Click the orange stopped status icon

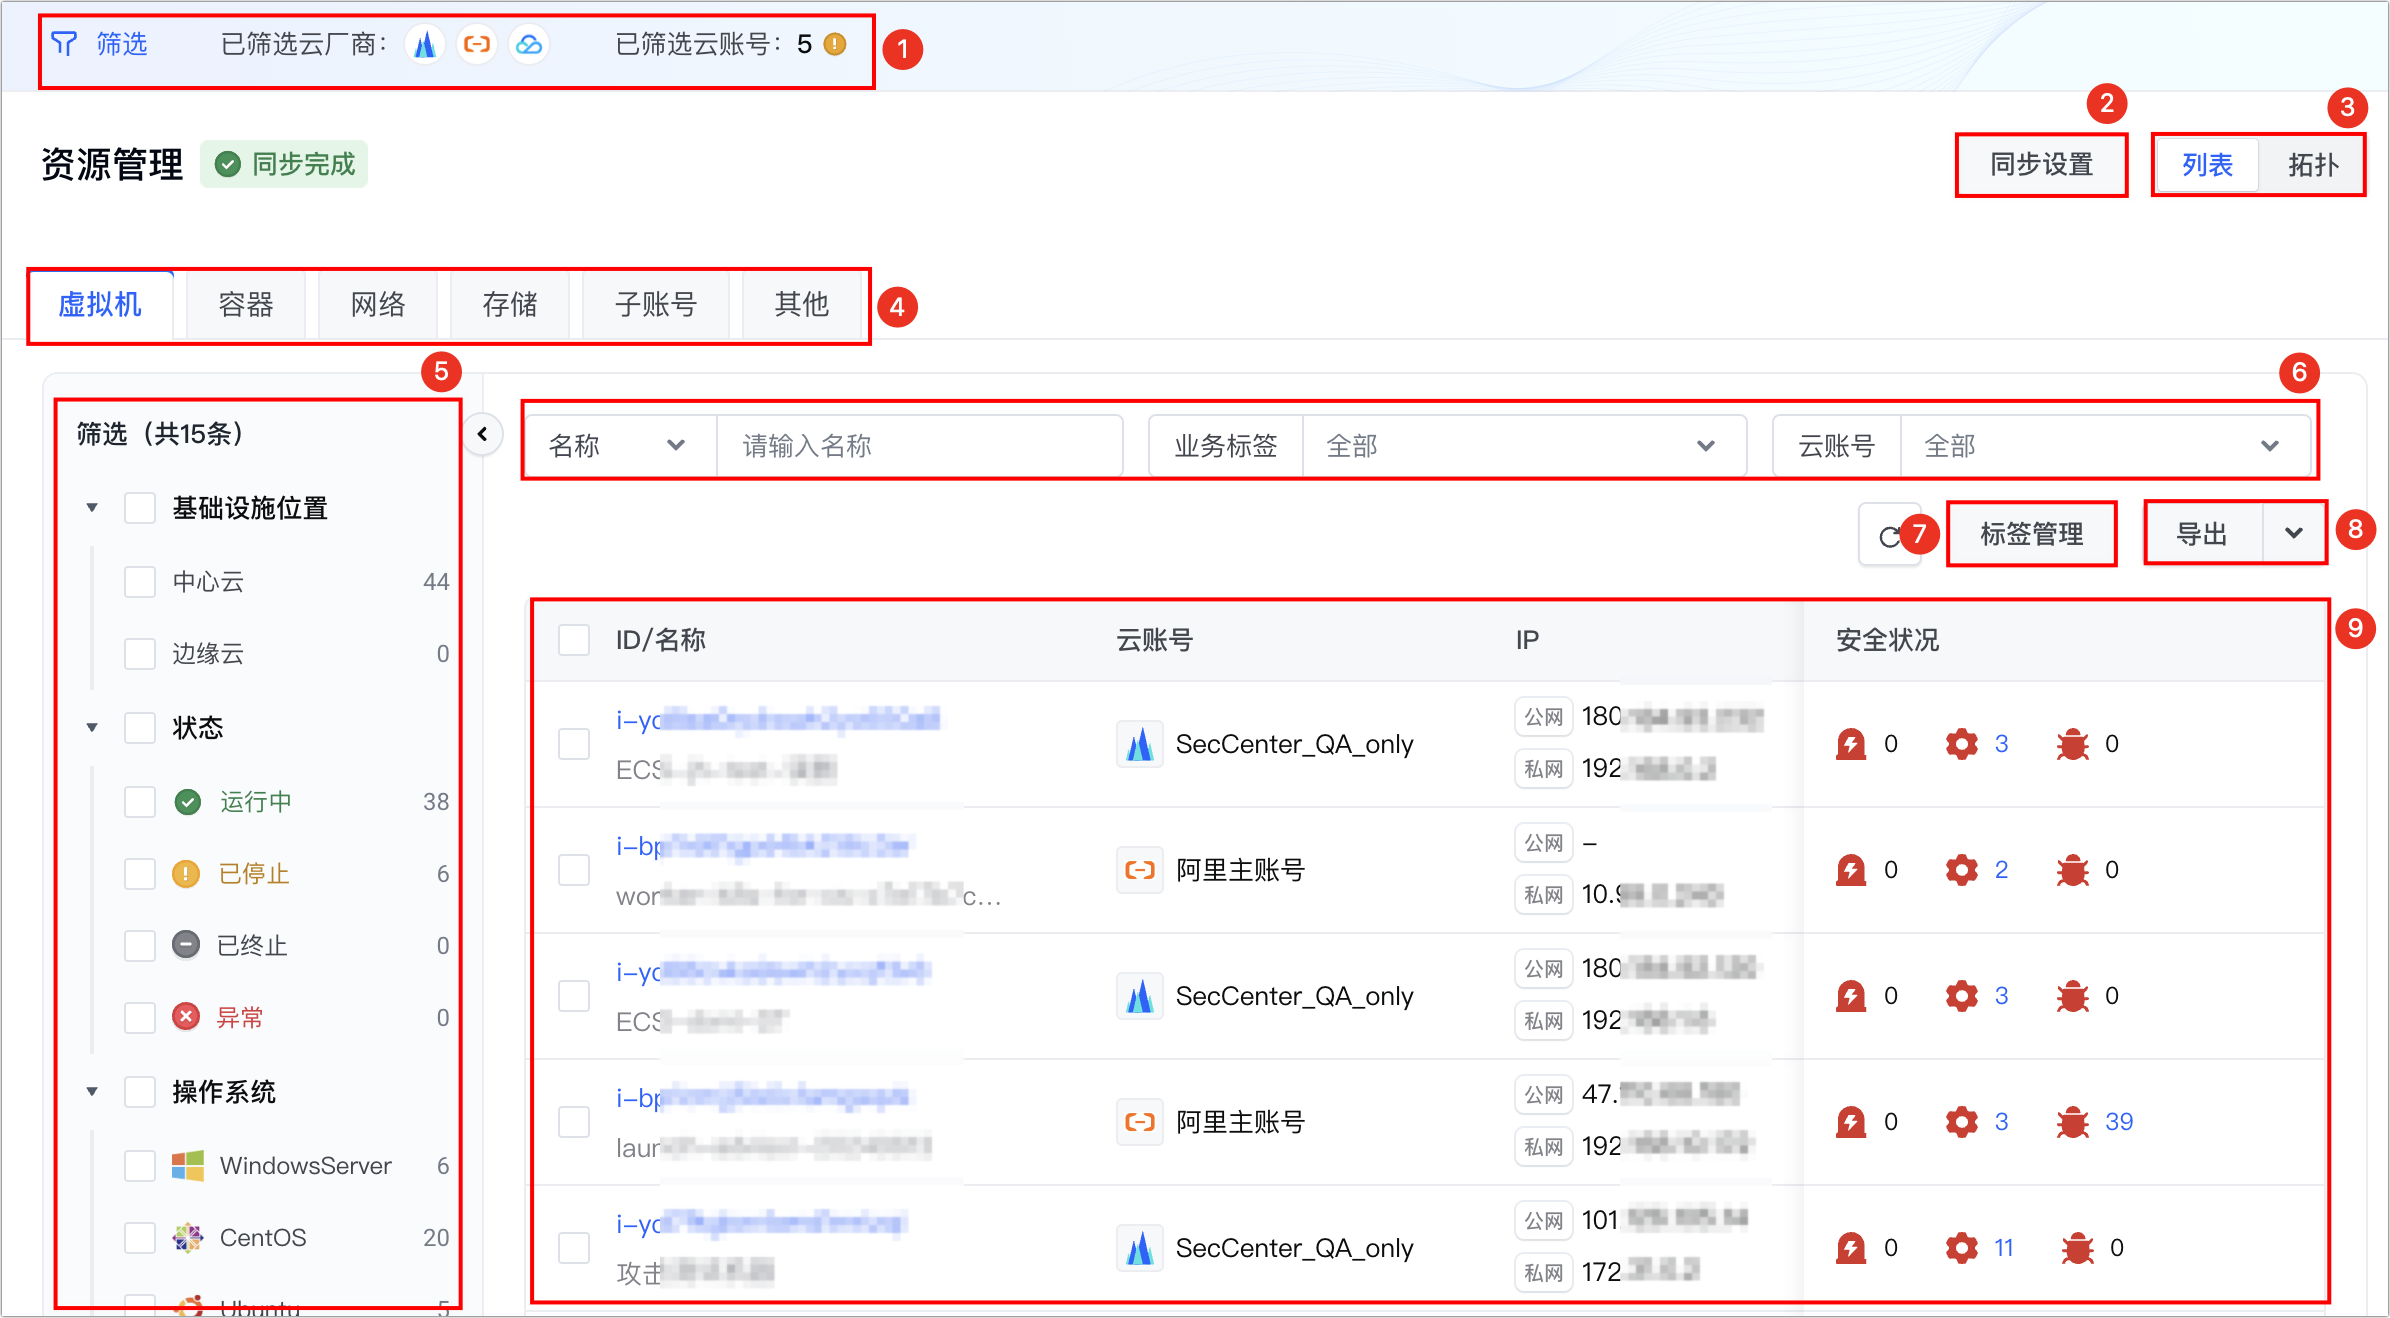[x=186, y=874]
